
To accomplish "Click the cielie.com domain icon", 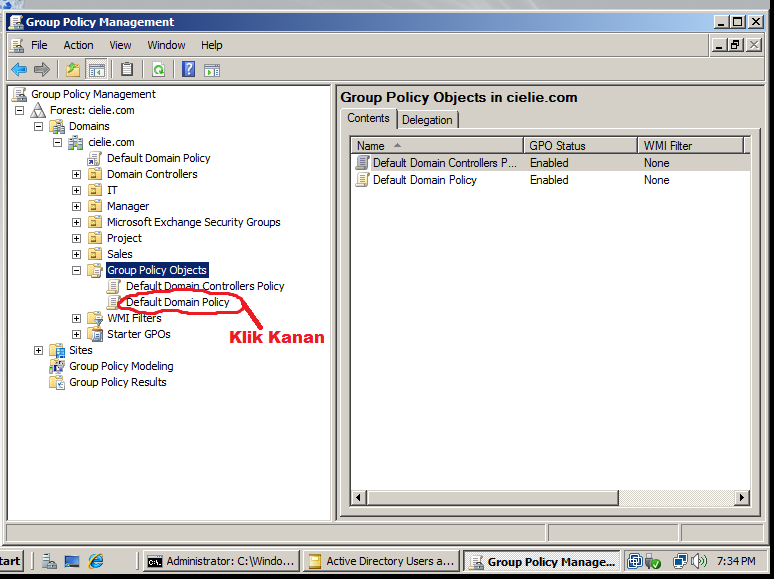I will [x=76, y=143].
